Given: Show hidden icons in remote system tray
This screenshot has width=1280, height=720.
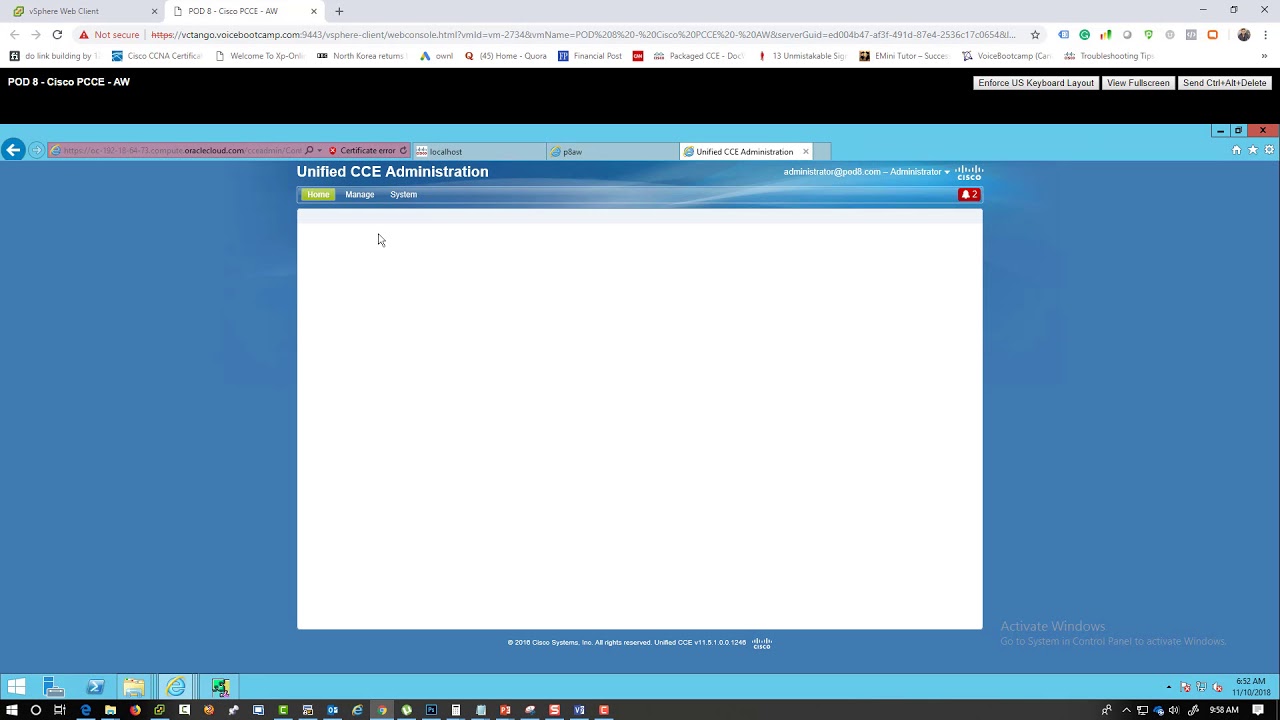Looking at the screenshot, I should [1169, 687].
